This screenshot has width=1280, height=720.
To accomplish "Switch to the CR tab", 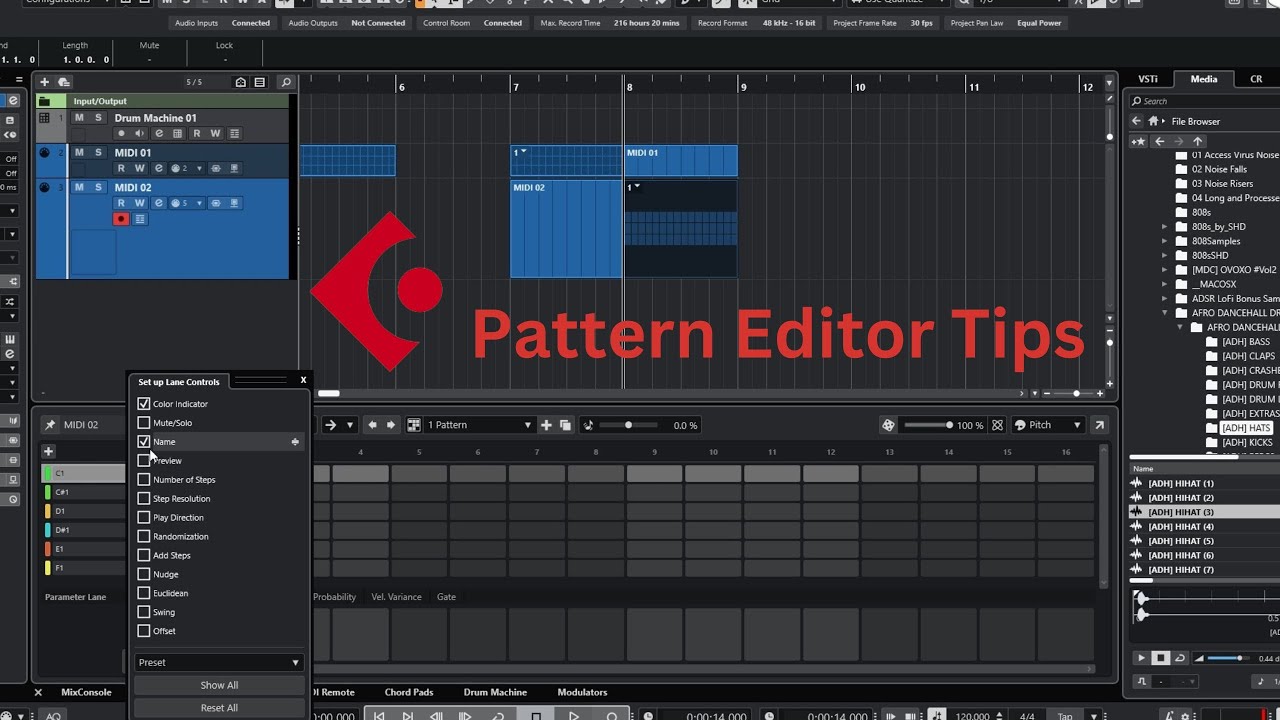I will click(x=1256, y=79).
